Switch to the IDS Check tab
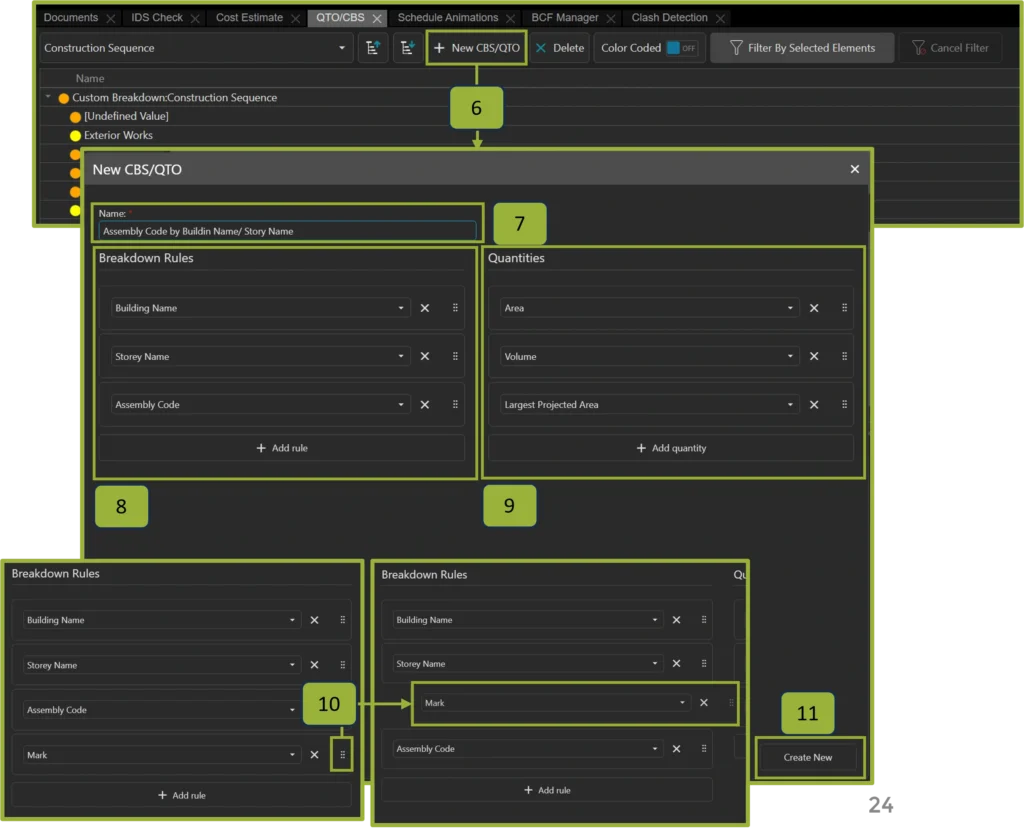The image size is (1024, 832). [x=157, y=18]
